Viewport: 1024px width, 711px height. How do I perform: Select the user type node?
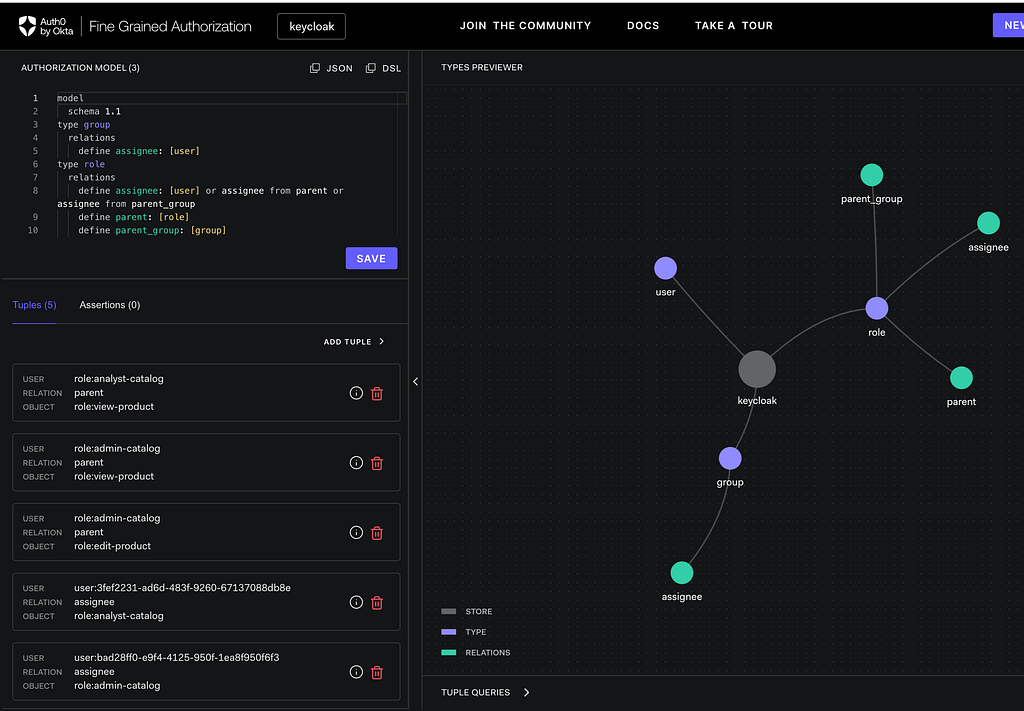[x=665, y=268]
